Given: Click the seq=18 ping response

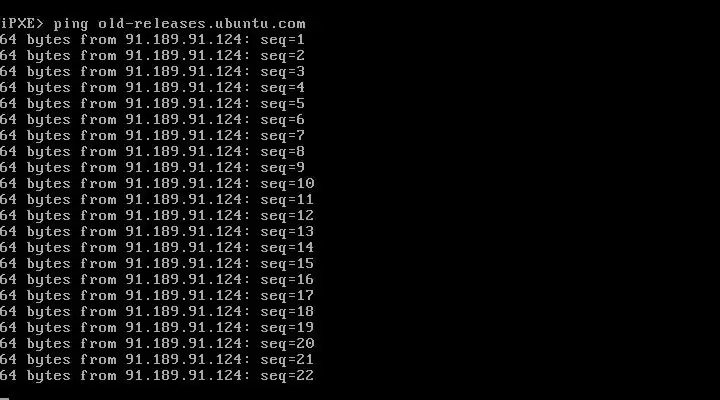Looking at the screenshot, I should click(157, 312).
